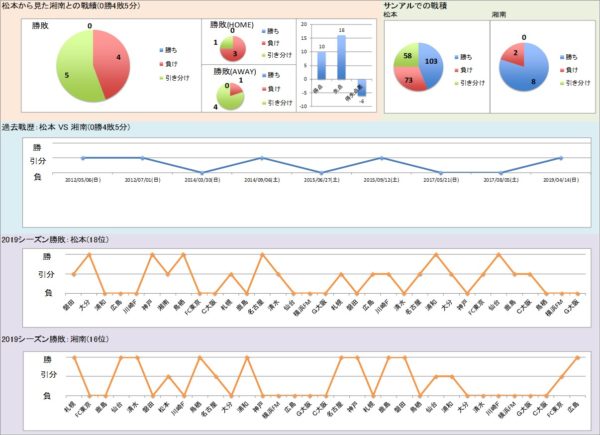Click the green 58 slice in 松本 stadium pie
Viewport: 600px width, 435px height.
tap(407, 54)
